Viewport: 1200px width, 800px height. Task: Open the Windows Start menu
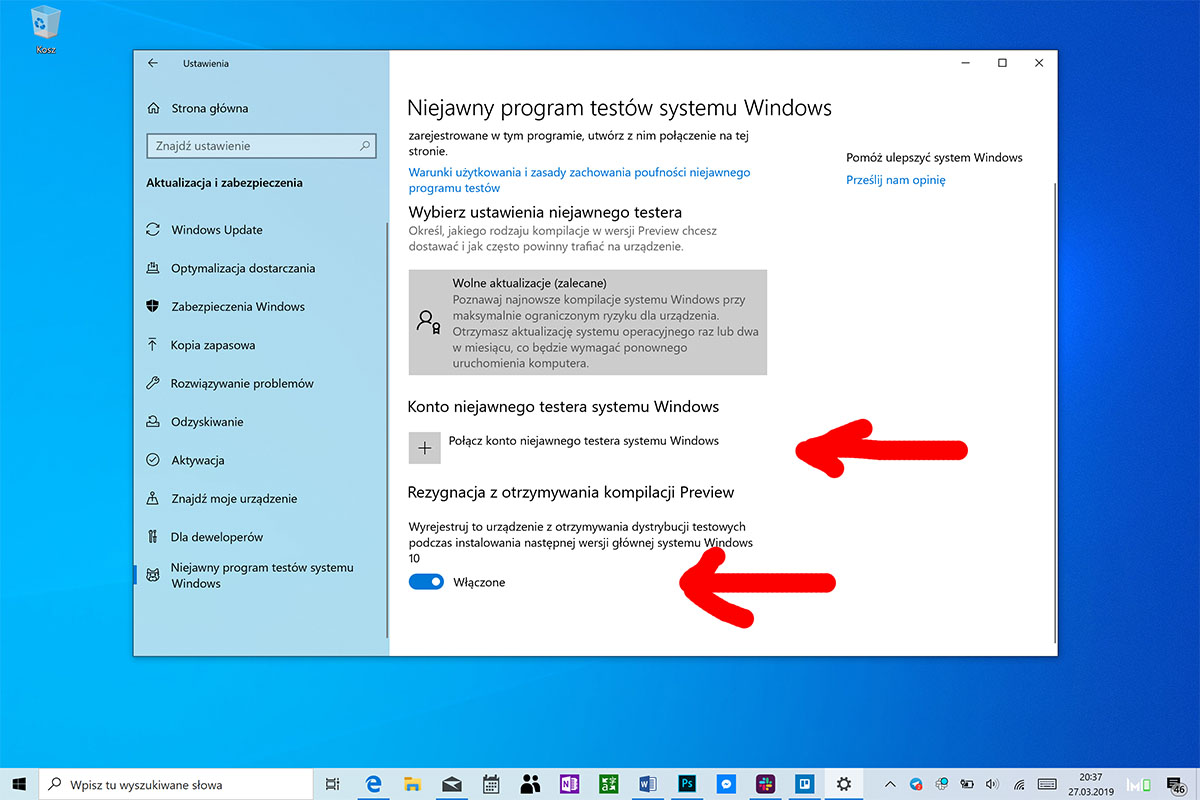point(19,785)
